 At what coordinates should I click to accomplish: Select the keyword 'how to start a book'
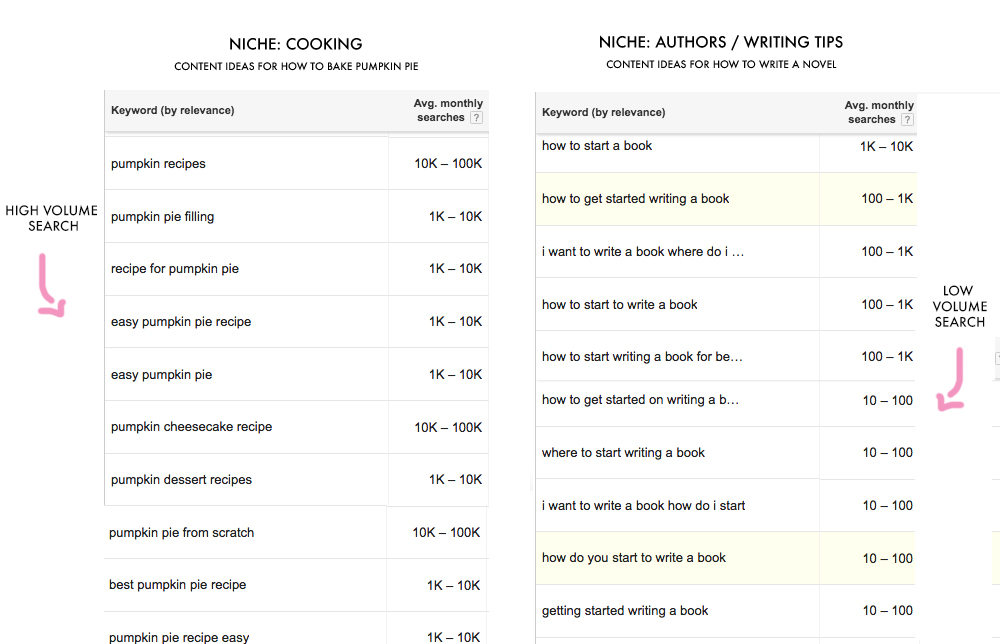point(597,146)
